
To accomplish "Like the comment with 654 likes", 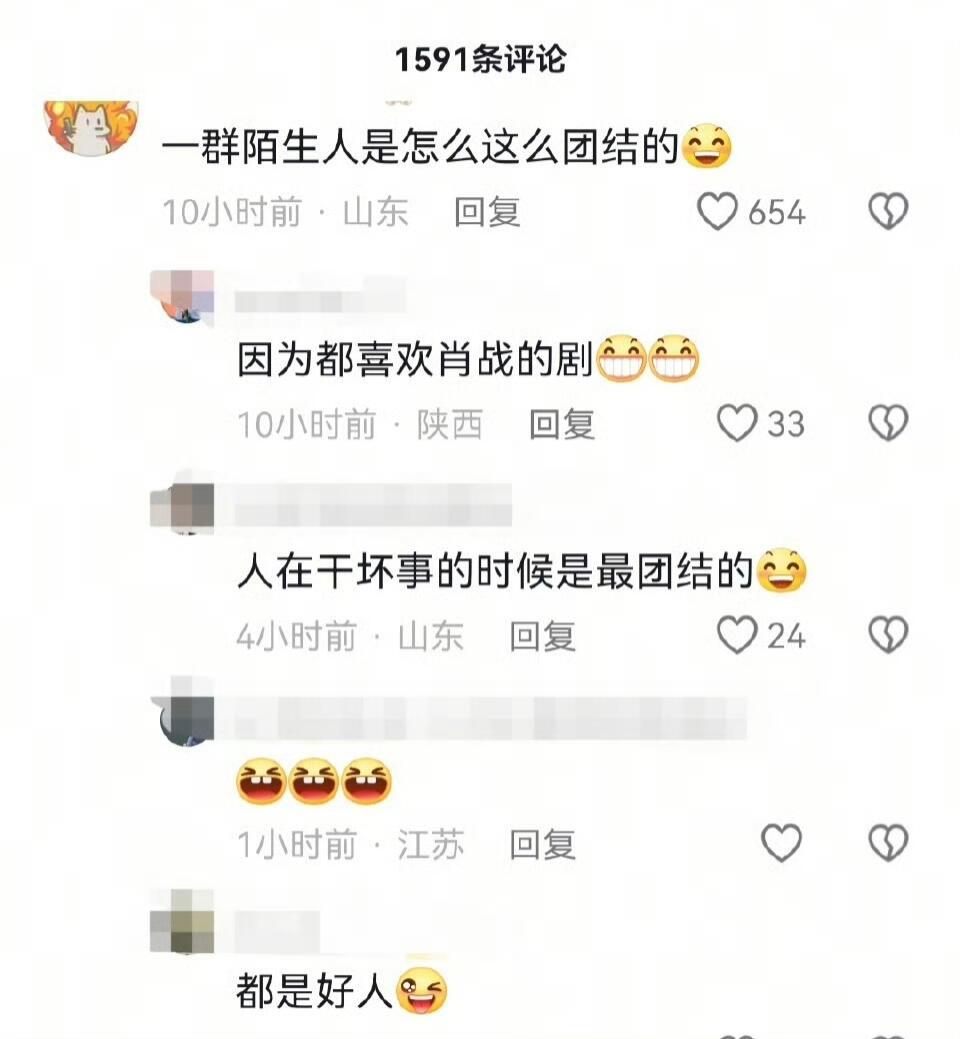I will click(x=717, y=211).
